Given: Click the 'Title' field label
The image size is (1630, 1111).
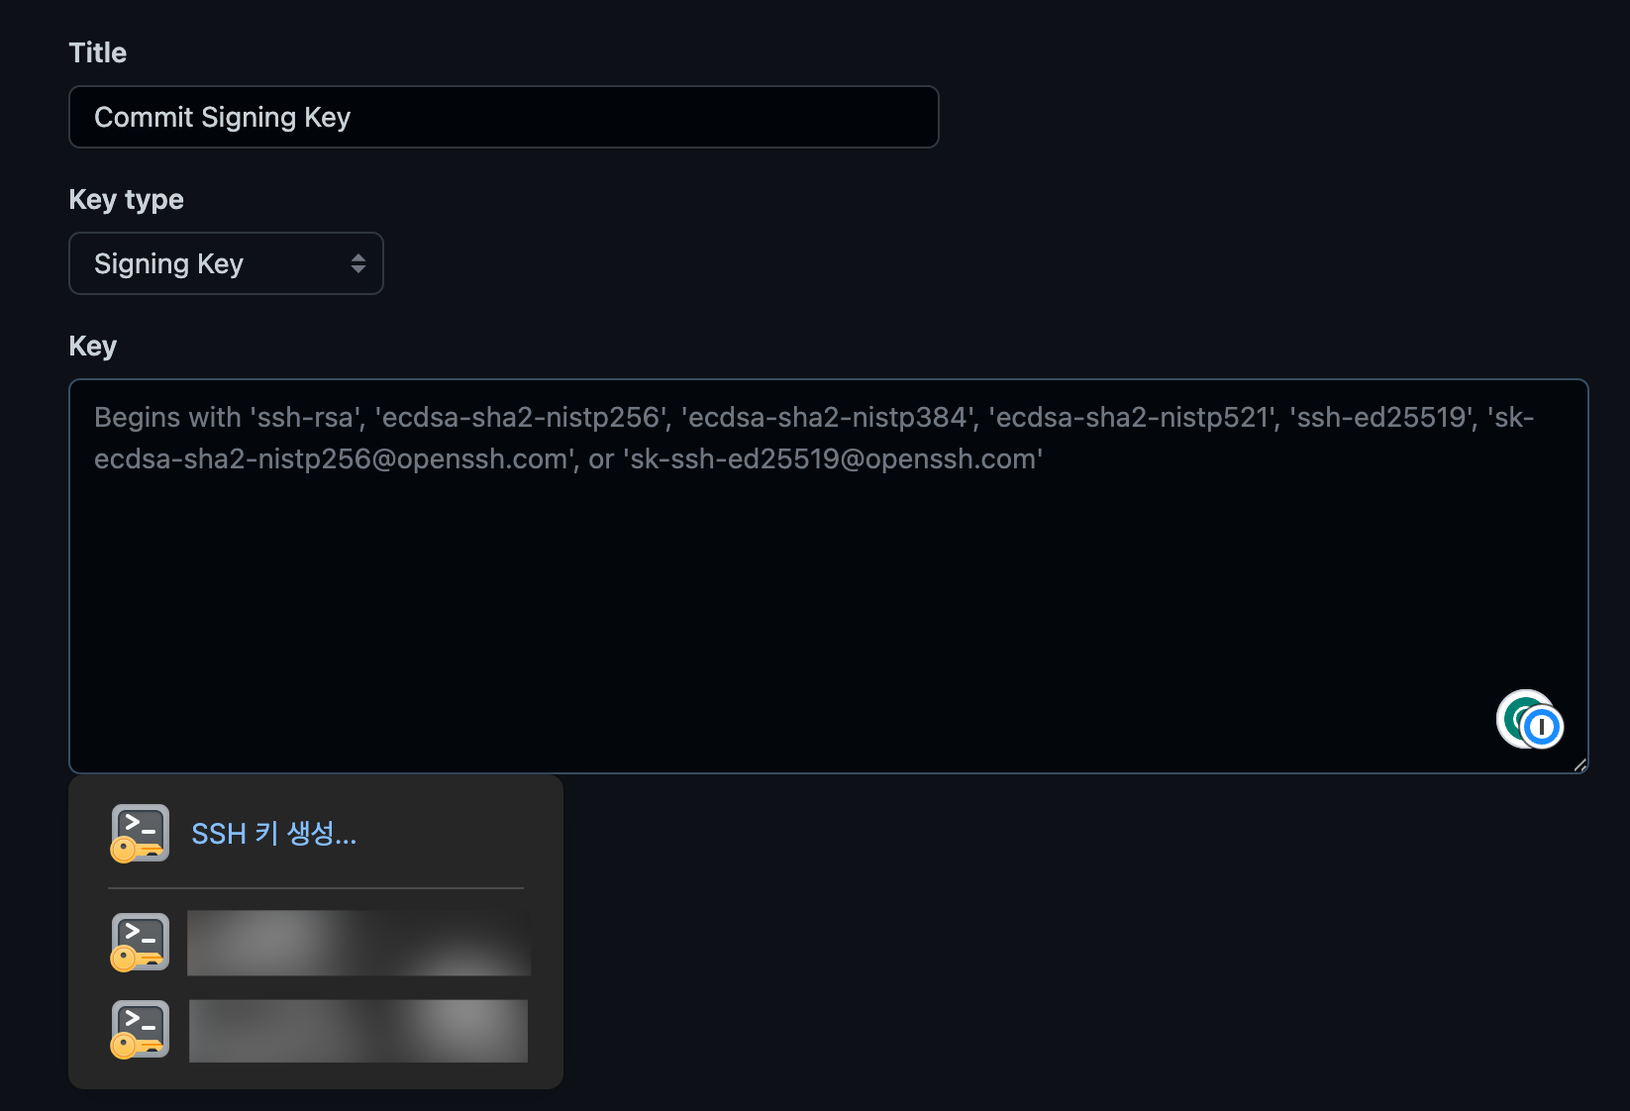Looking at the screenshot, I should (x=98, y=53).
